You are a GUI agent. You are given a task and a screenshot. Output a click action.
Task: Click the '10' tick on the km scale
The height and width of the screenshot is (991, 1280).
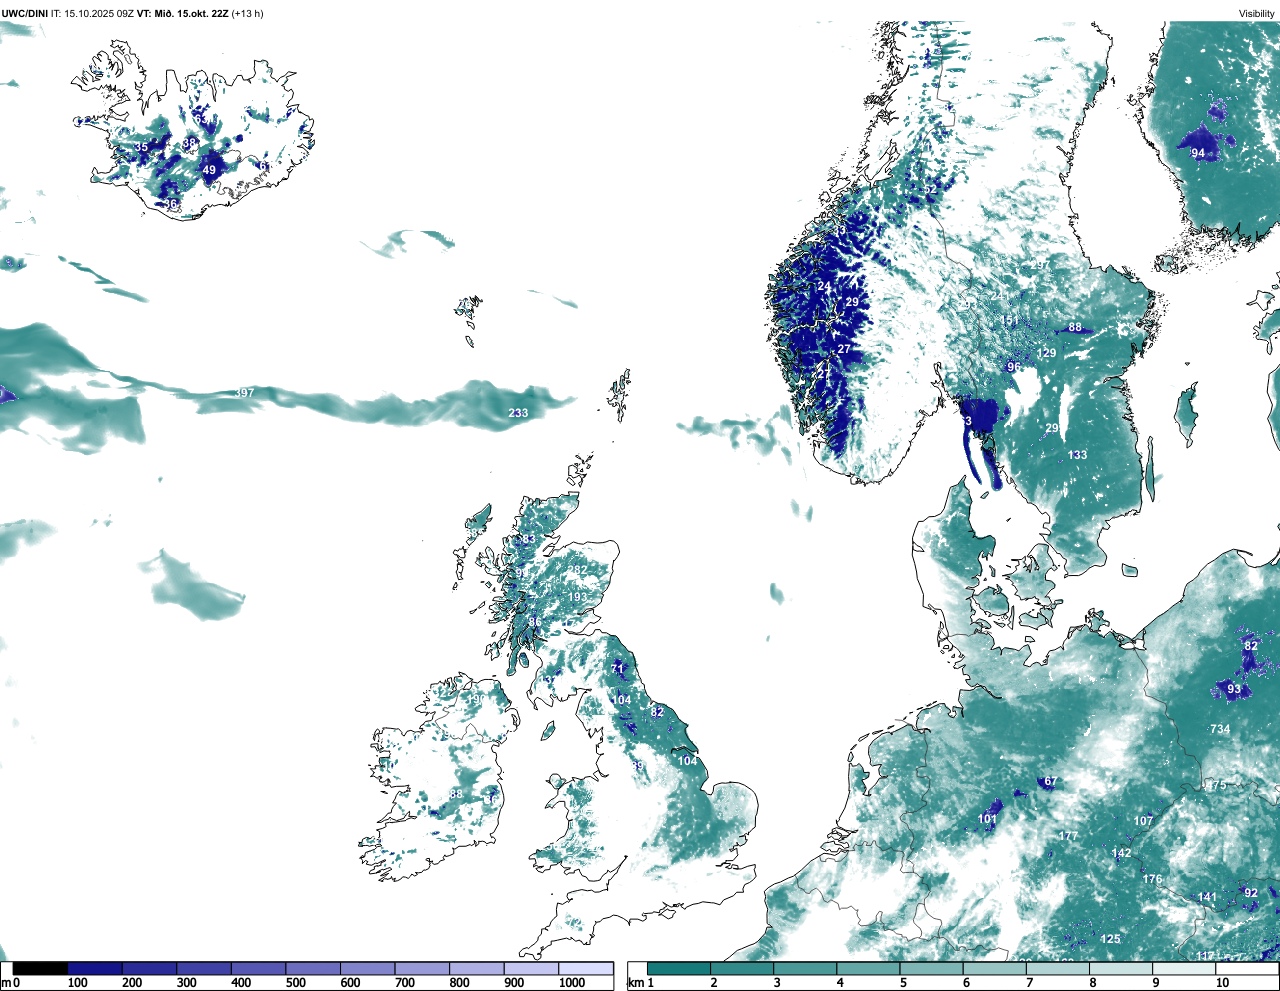(x=1222, y=983)
